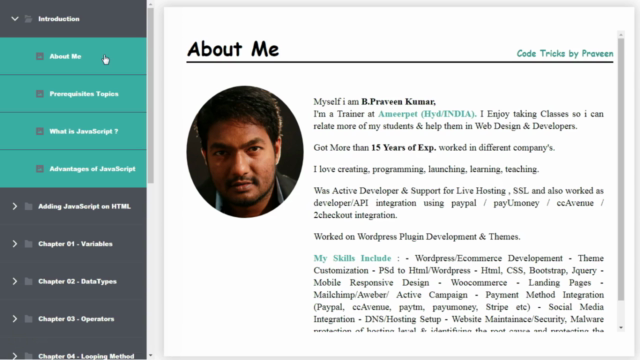The height and width of the screenshot is (360, 640).
Task: Click the My Skills Include heading text
Action: click(x=352, y=258)
